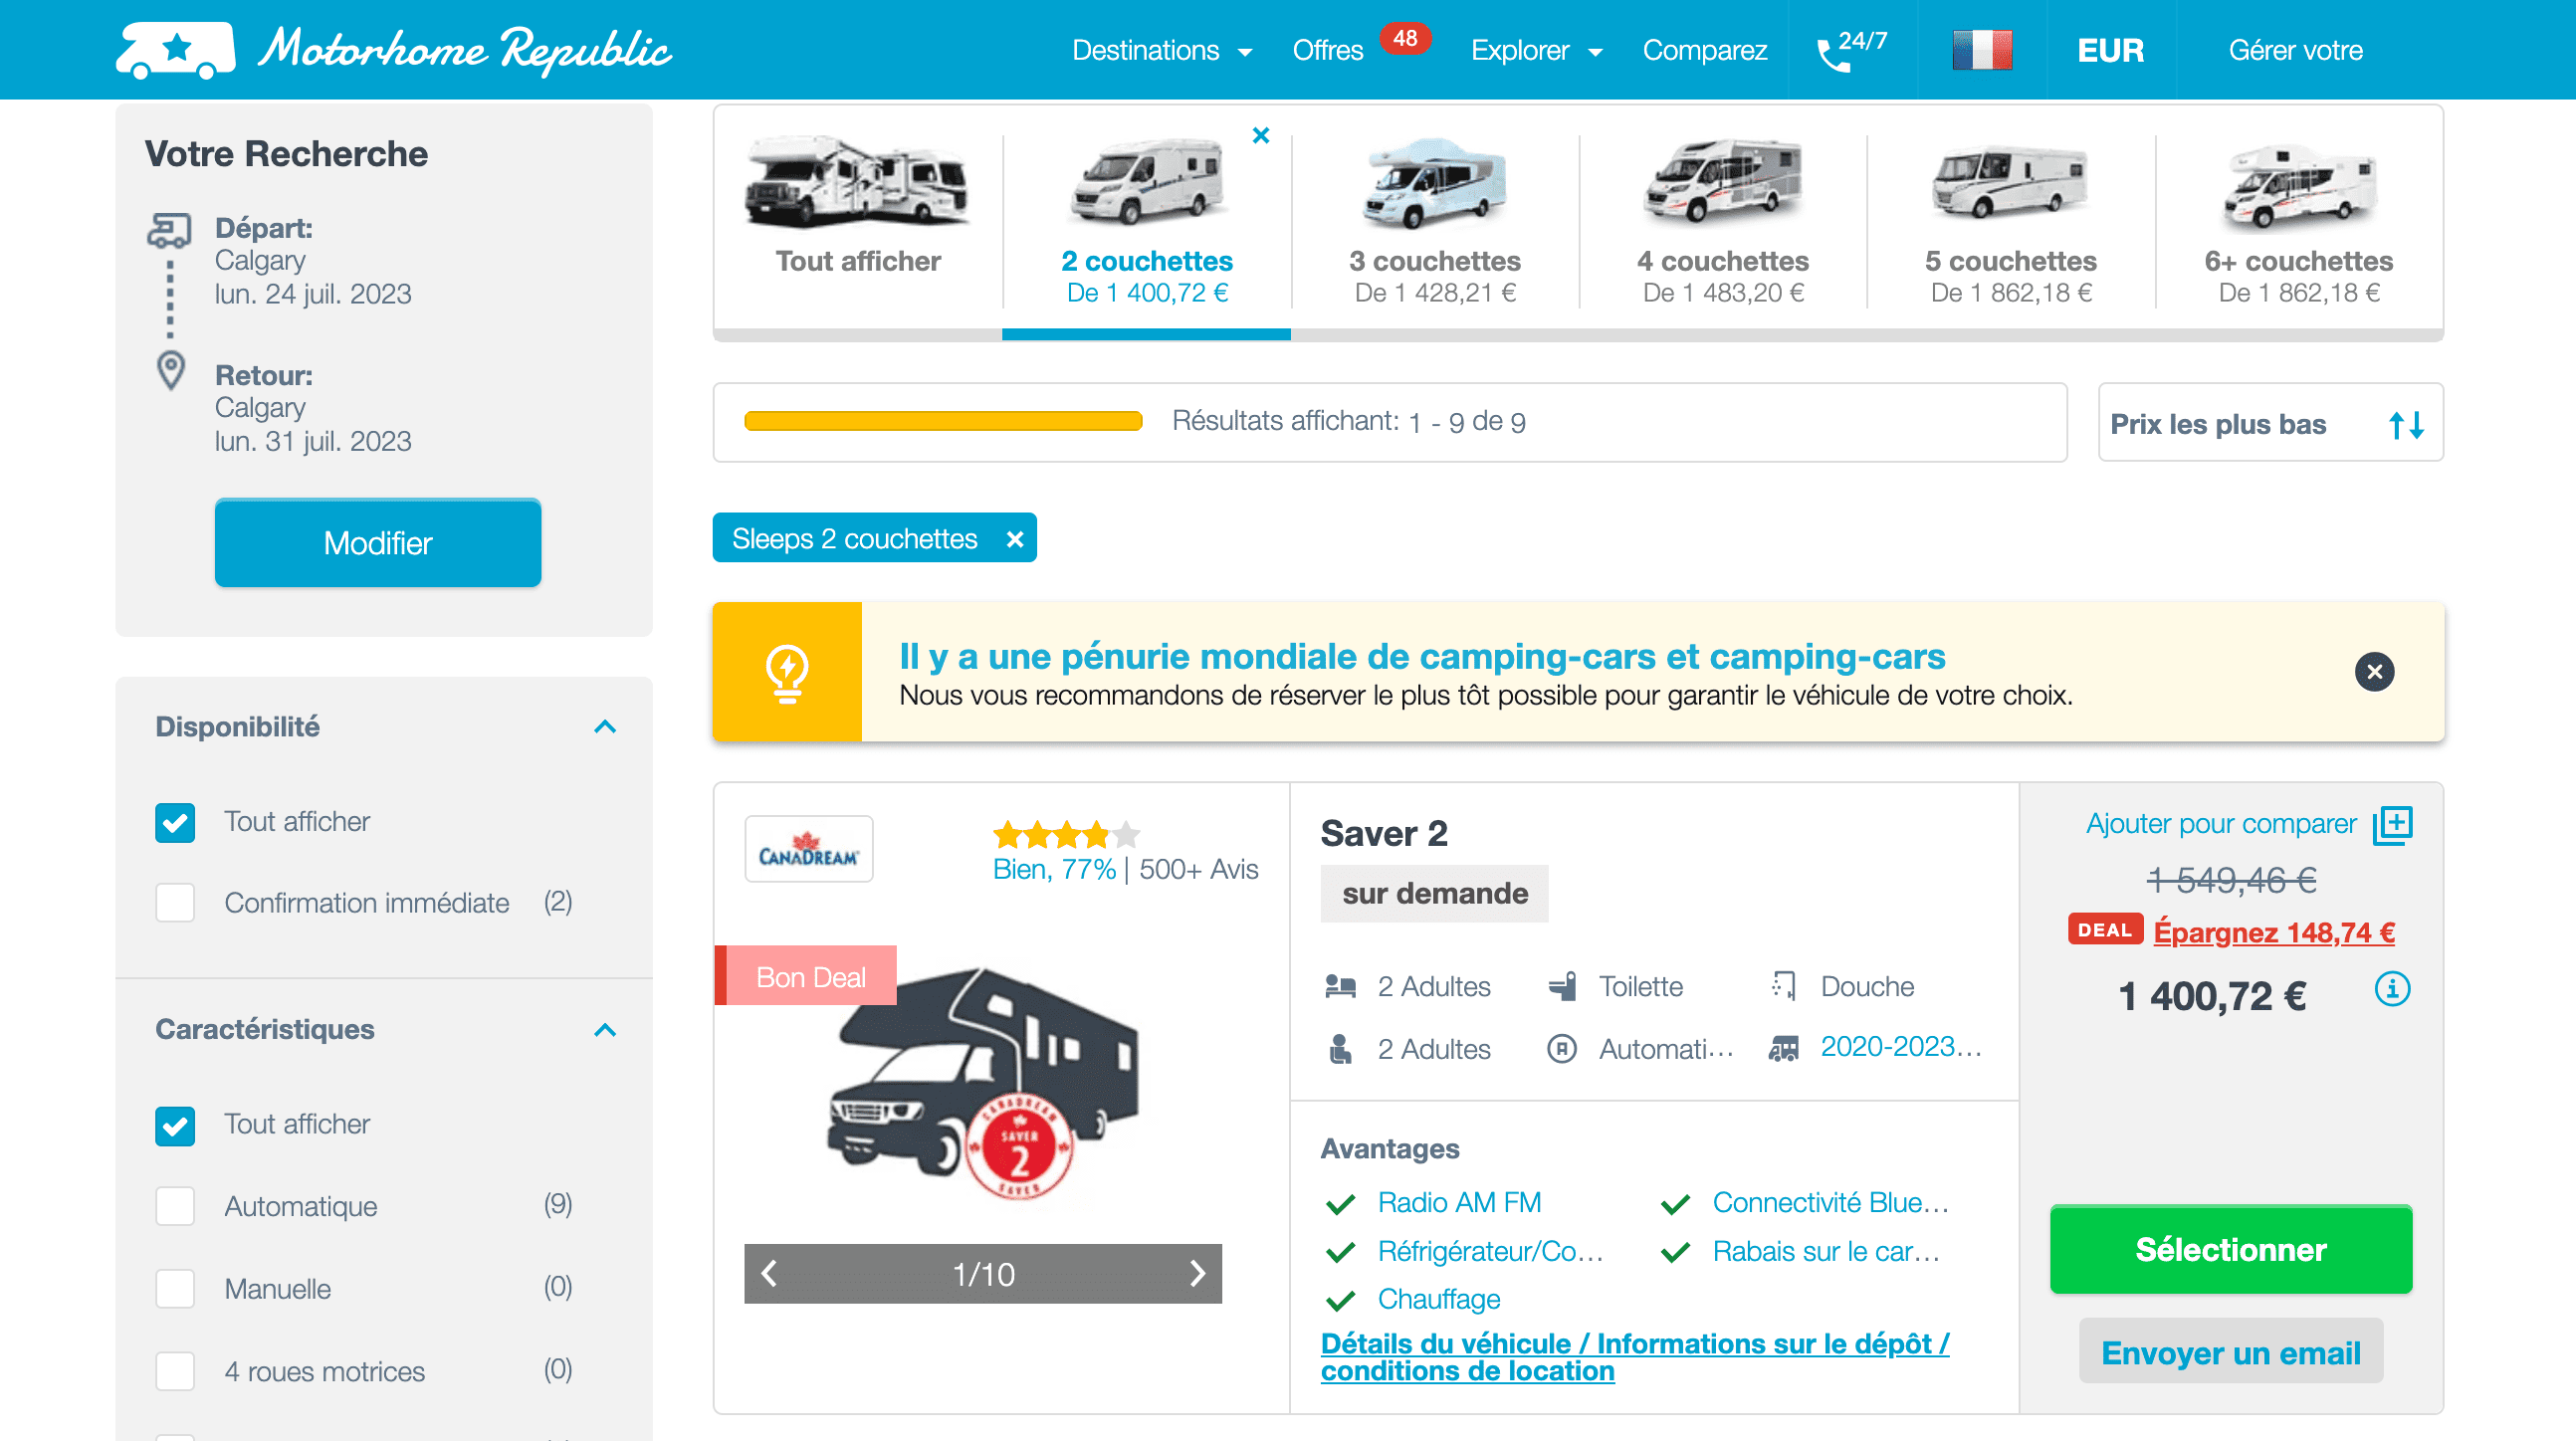Select the 4 couchettes tab
2576x1441 pixels.
tap(1722, 220)
